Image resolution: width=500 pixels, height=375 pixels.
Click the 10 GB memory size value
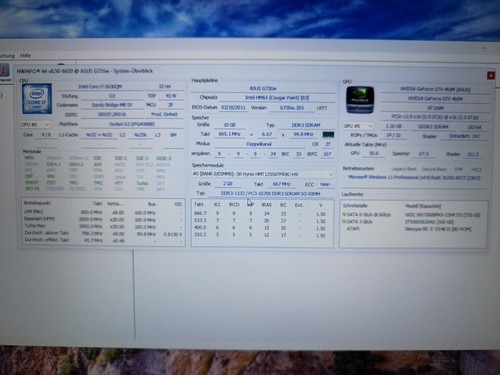click(x=229, y=125)
